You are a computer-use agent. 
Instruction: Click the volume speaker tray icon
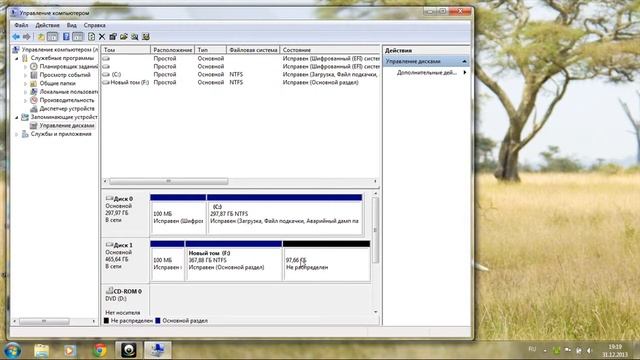pos(589,351)
